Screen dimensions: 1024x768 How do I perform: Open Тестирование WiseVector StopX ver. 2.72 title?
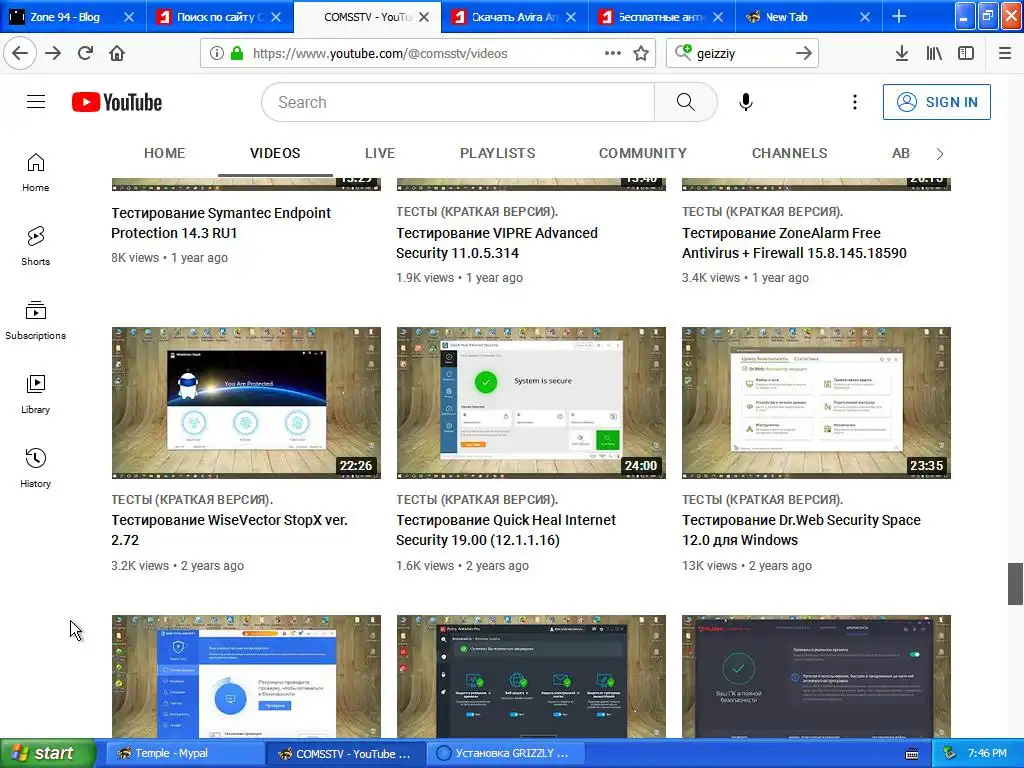tap(229, 530)
